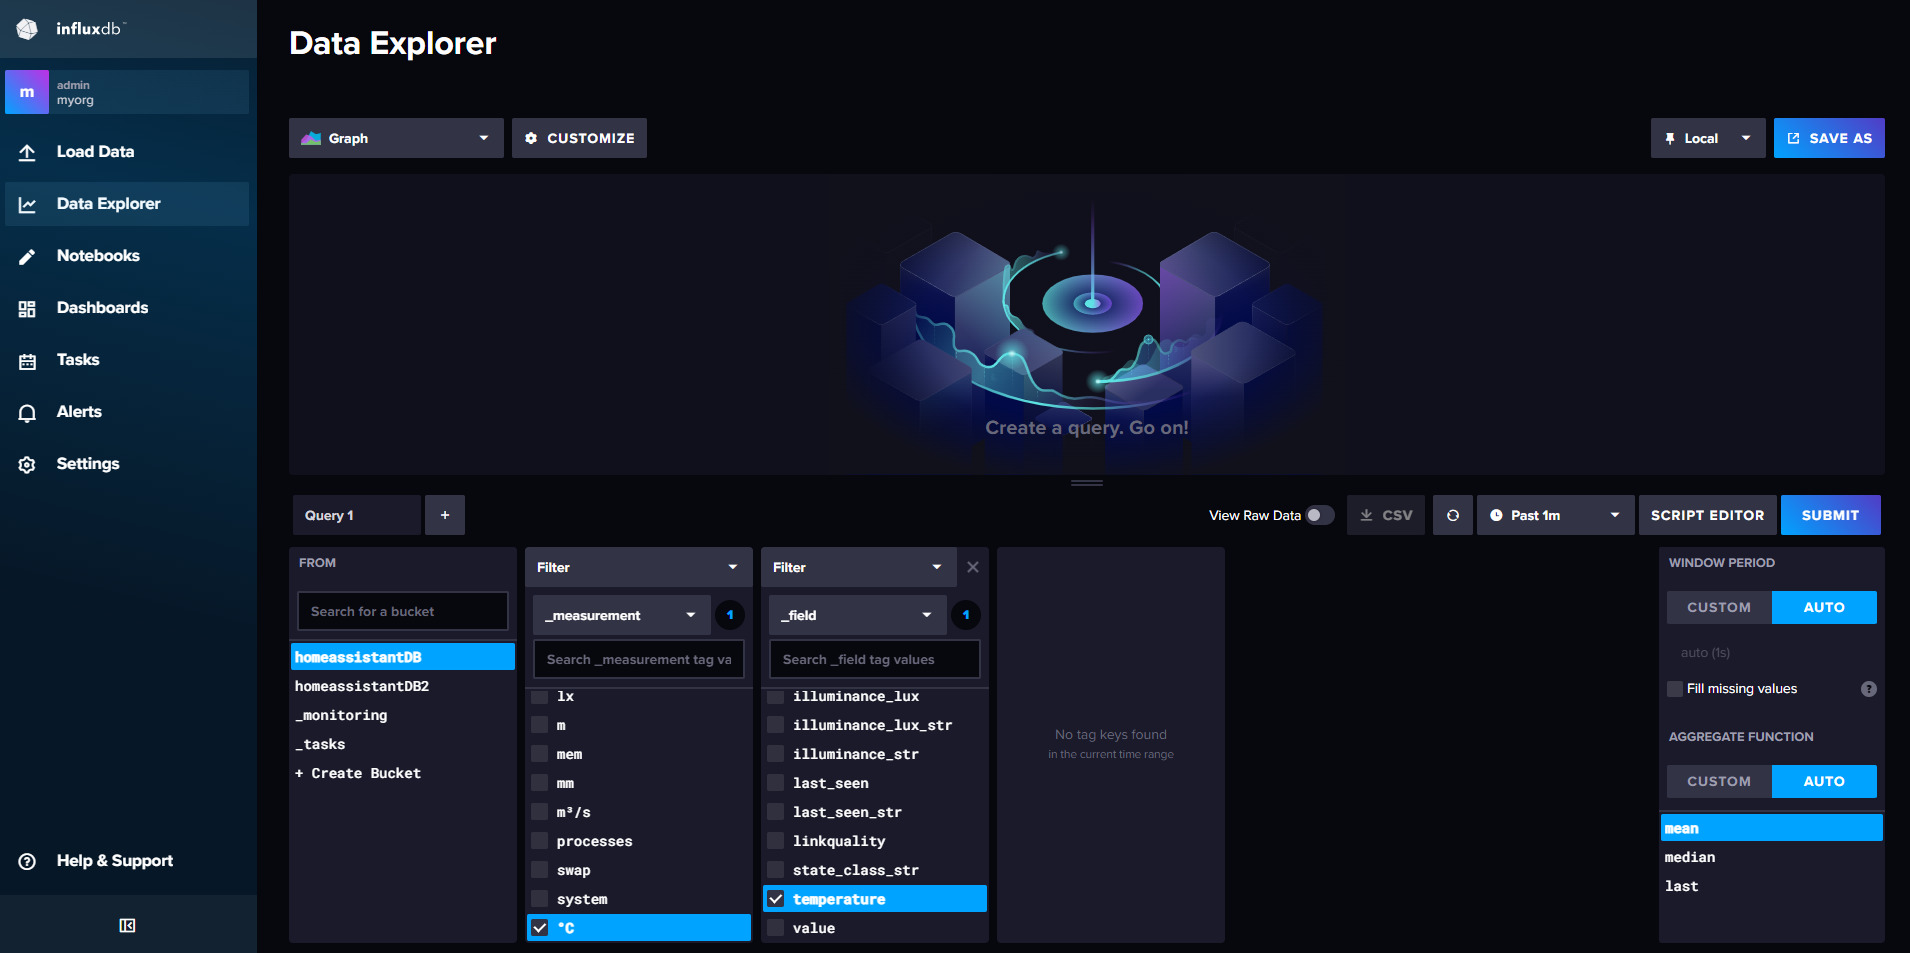The width and height of the screenshot is (1910, 953).
Task: Open the _field tag key dropdown
Action: click(x=857, y=615)
